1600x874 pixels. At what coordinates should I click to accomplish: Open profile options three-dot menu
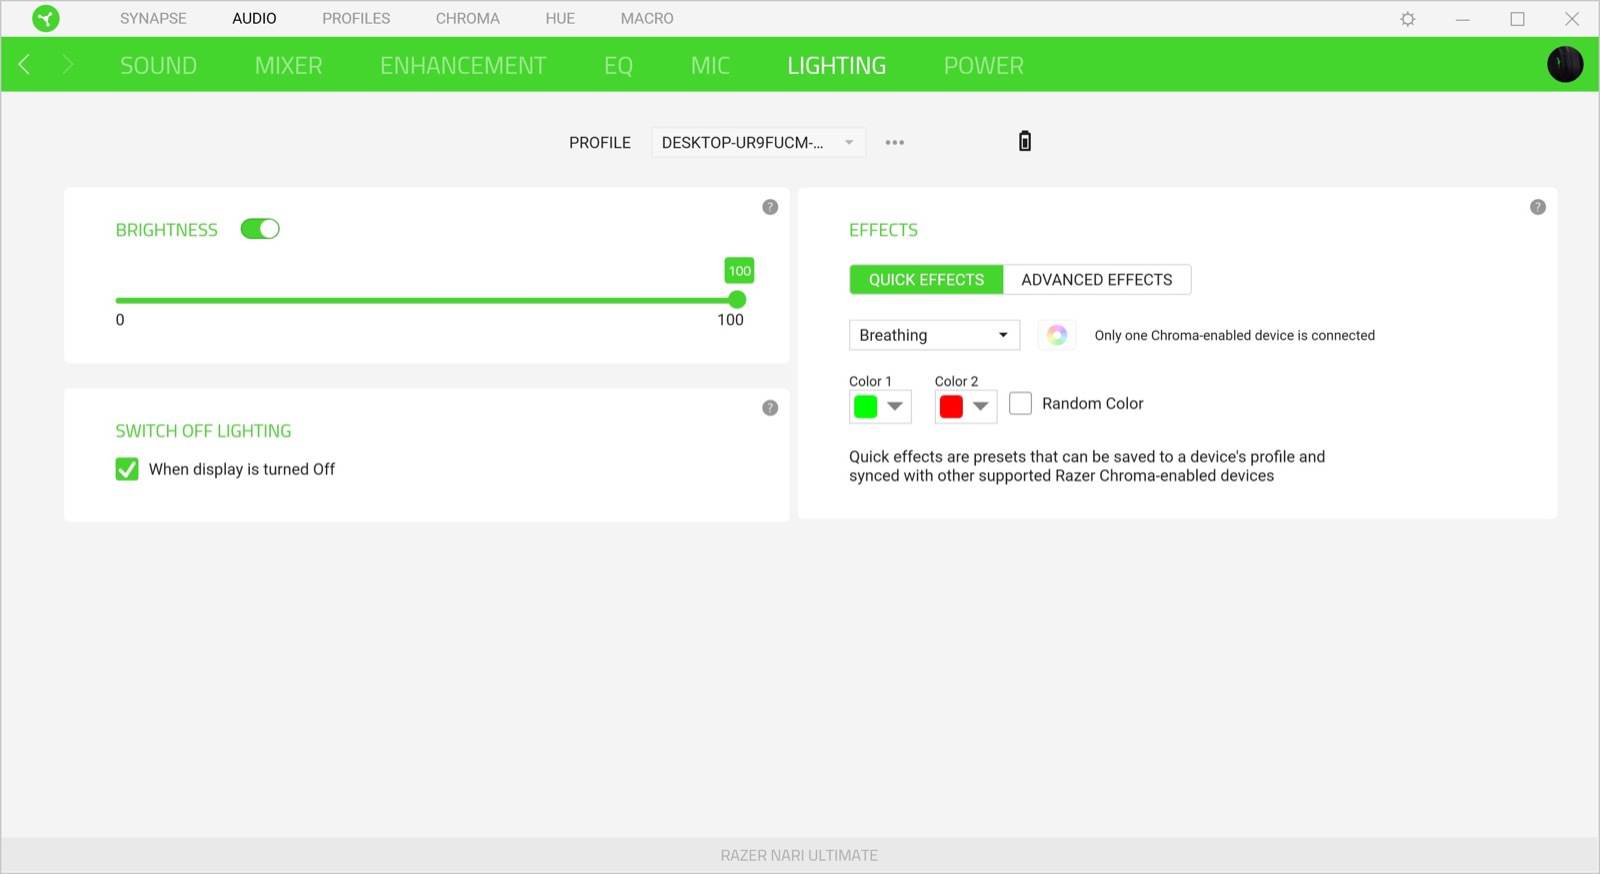pyautogui.click(x=895, y=143)
